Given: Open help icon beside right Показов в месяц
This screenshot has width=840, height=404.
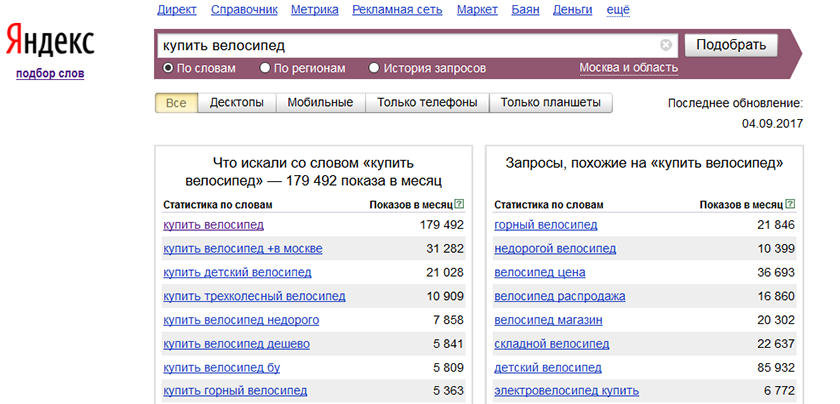Looking at the screenshot, I should pyautogui.click(x=791, y=204).
